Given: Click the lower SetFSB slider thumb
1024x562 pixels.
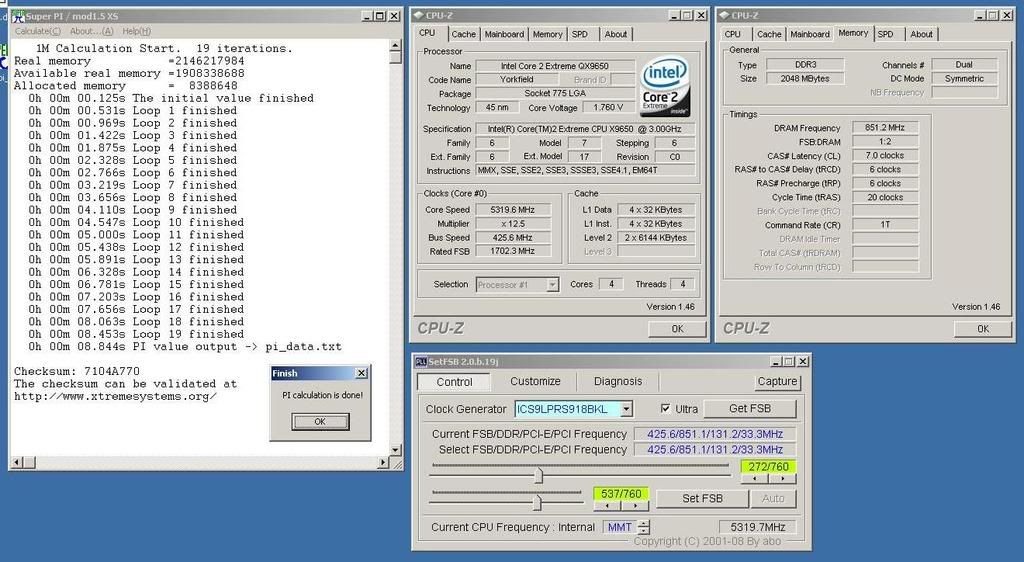Looking at the screenshot, I should 537,502.
